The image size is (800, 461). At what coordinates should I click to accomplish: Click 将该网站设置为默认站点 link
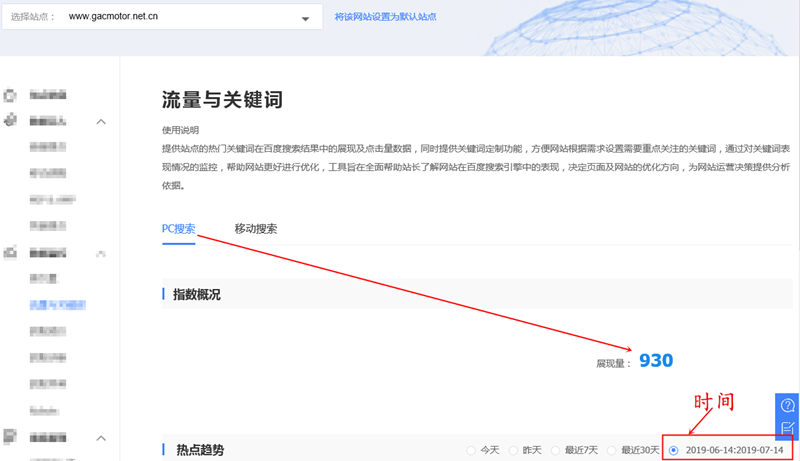385,17
